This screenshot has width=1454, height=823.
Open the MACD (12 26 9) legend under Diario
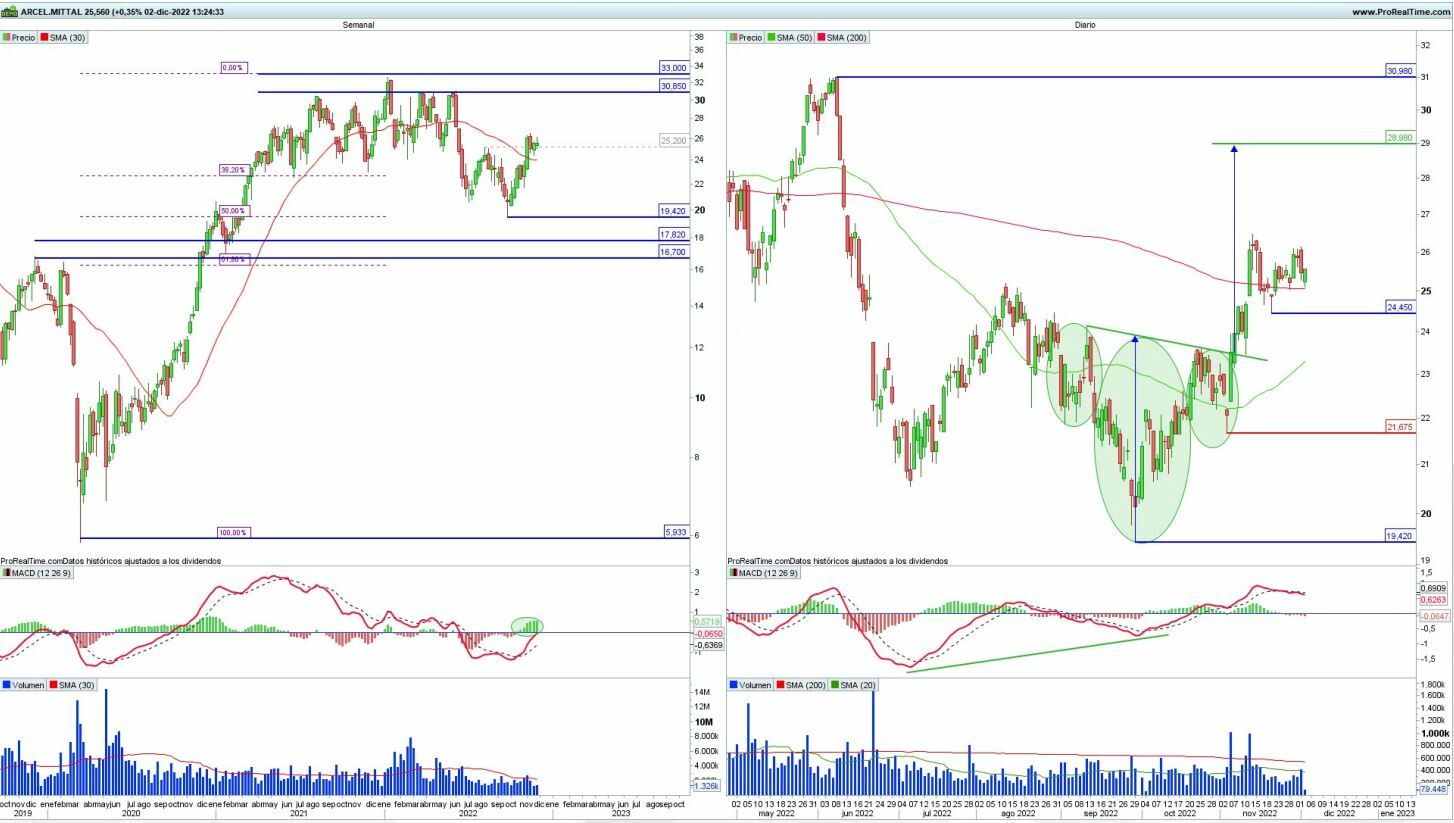click(763, 573)
